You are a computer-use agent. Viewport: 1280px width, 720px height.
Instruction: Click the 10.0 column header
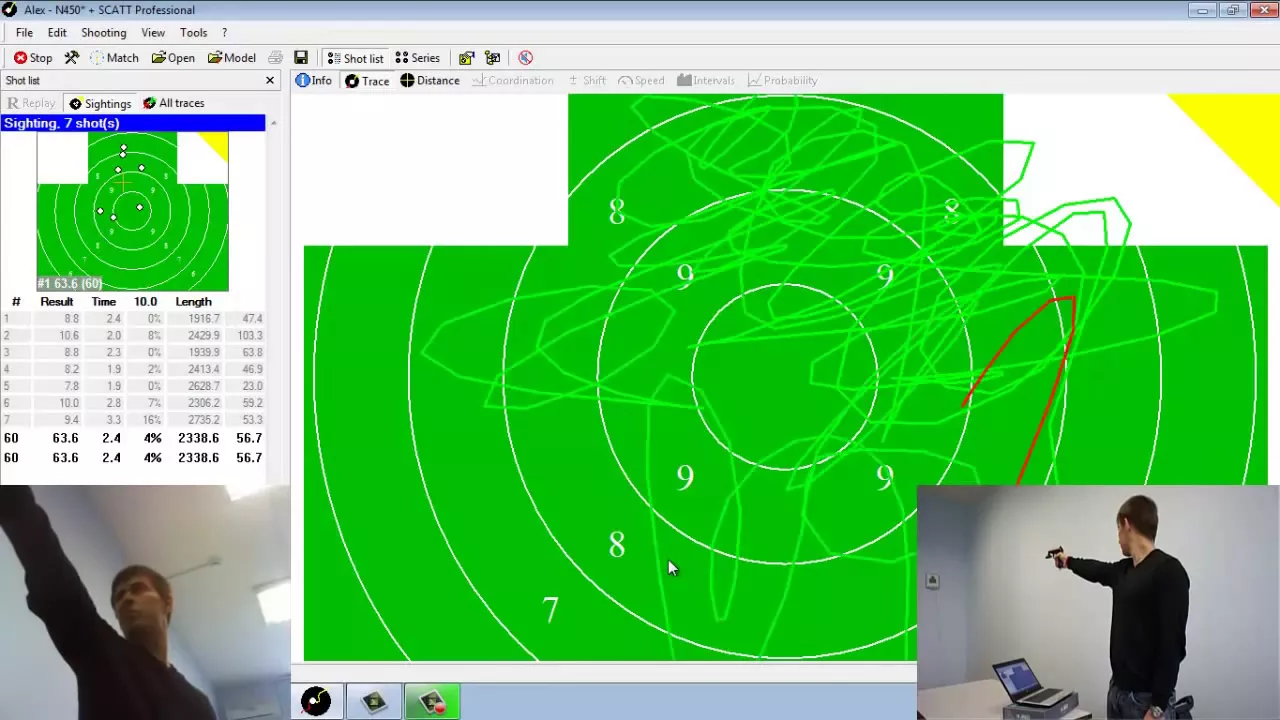coord(145,302)
